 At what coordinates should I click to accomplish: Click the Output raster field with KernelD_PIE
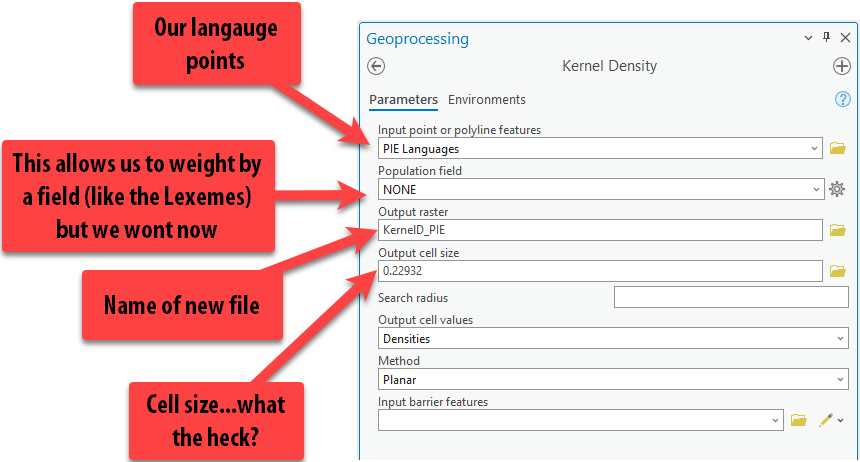598,231
